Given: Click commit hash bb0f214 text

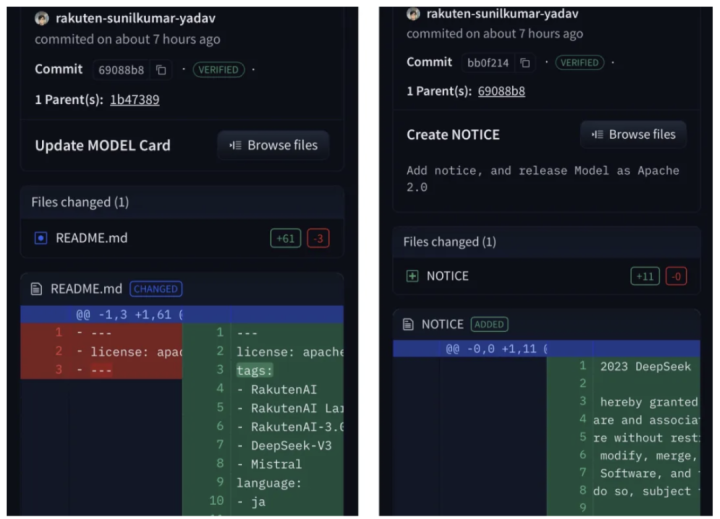Looking at the screenshot, I should (488, 62).
